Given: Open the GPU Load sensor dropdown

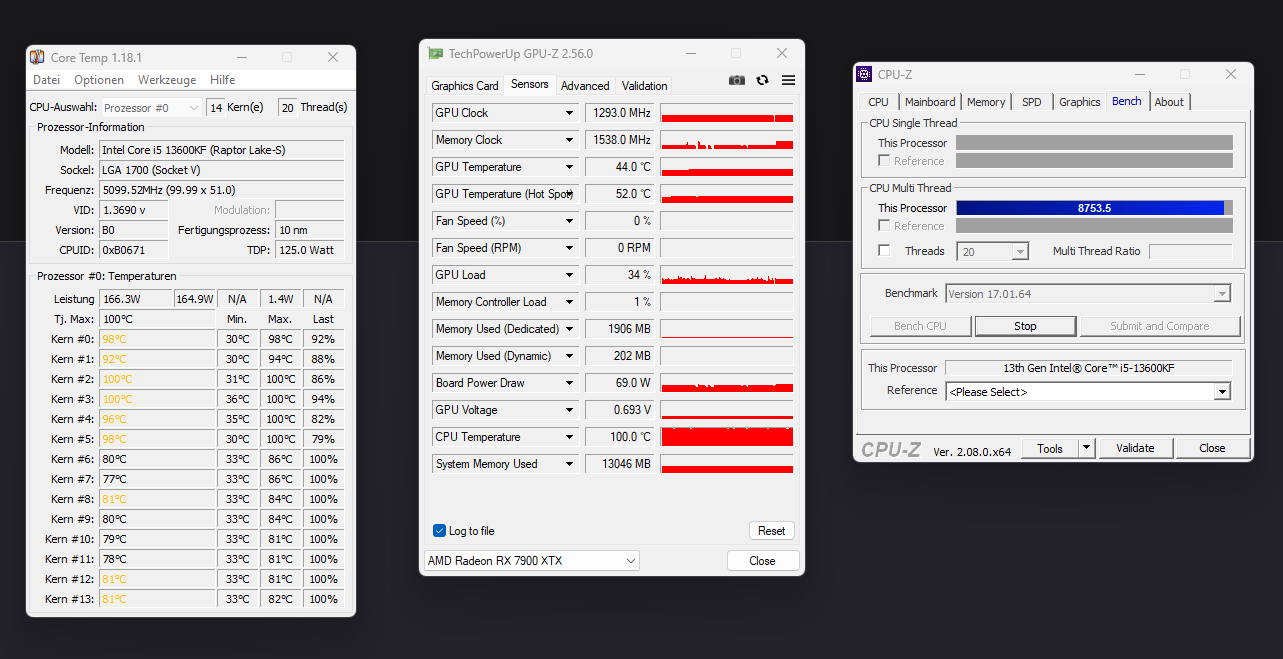Looking at the screenshot, I should [x=570, y=275].
